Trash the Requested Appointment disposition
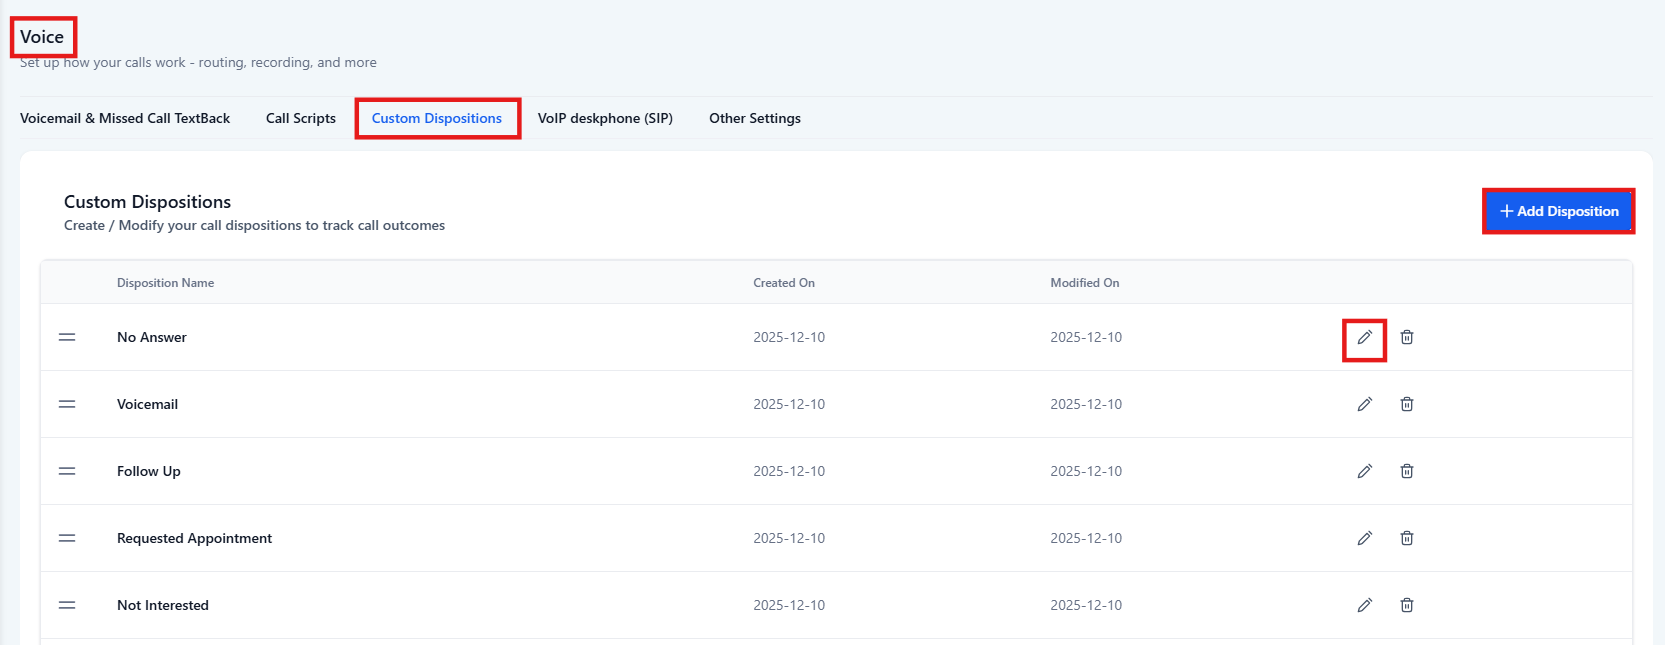The image size is (1665, 645). (1406, 539)
